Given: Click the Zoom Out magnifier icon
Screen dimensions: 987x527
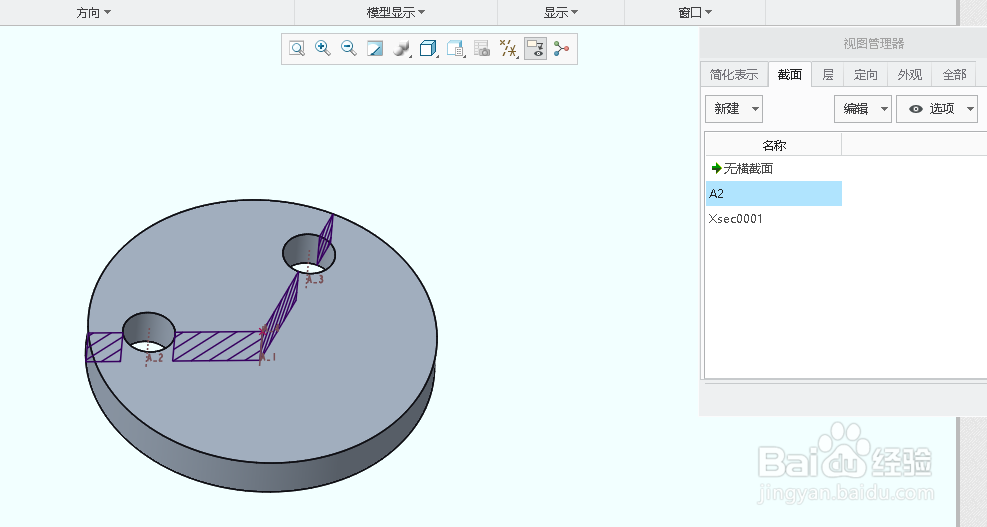Looking at the screenshot, I should 349,48.
